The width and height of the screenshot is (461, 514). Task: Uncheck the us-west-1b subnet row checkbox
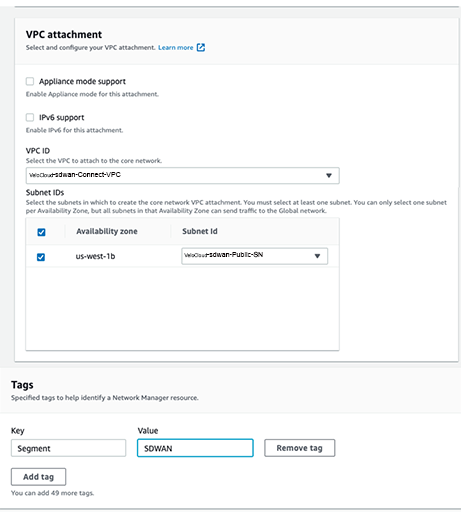pyautogui.click(x=41, y=257)
